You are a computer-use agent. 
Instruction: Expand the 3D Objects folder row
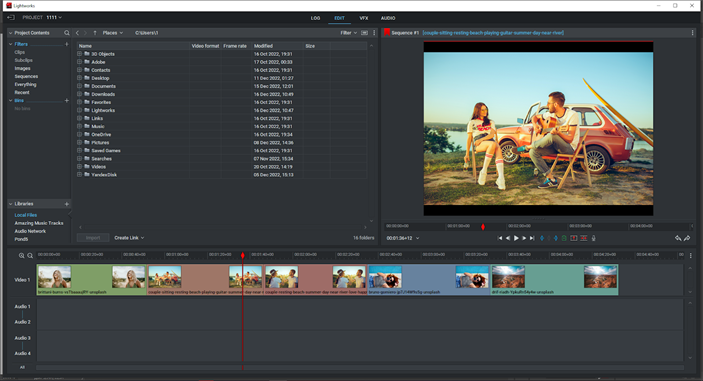point(79,54)
